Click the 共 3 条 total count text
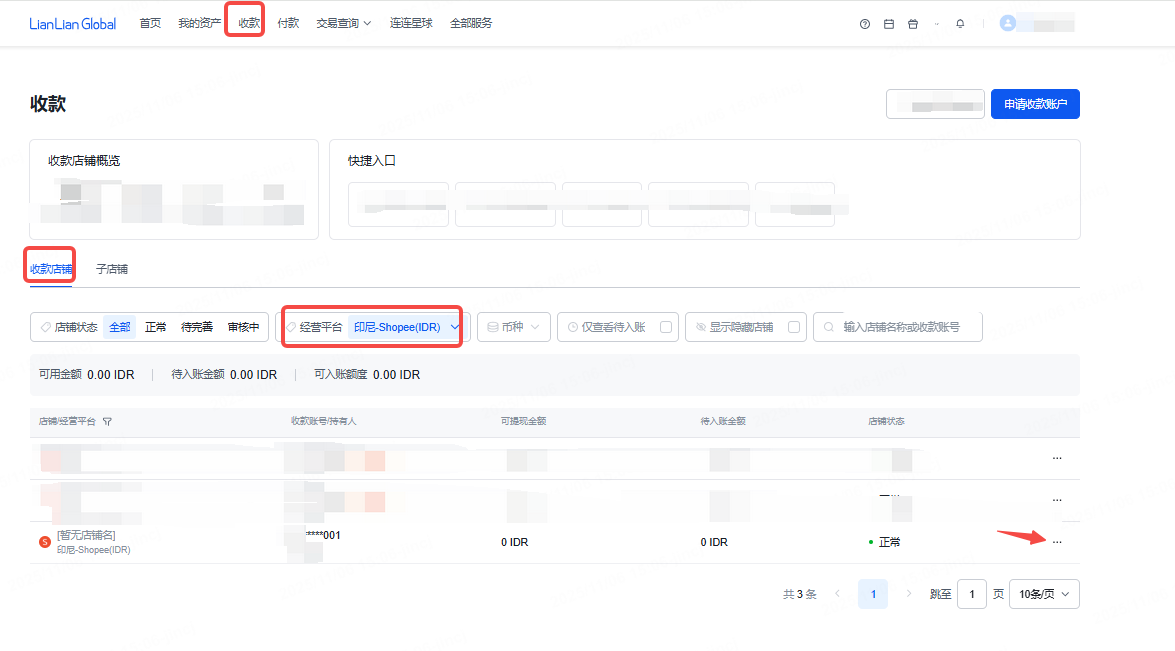 [800, 594]
